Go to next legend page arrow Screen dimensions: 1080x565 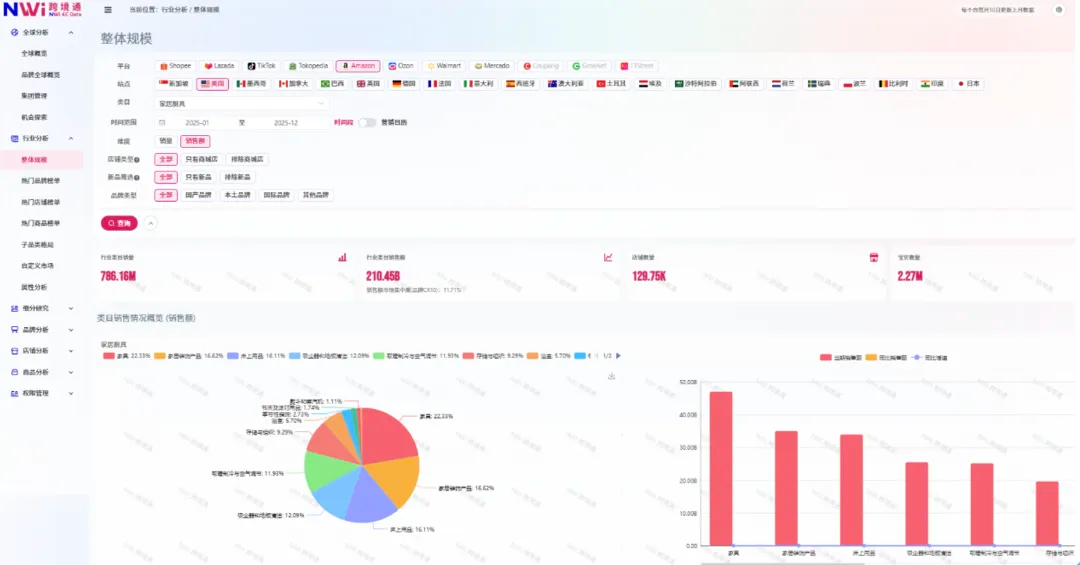tap(618, 355)
